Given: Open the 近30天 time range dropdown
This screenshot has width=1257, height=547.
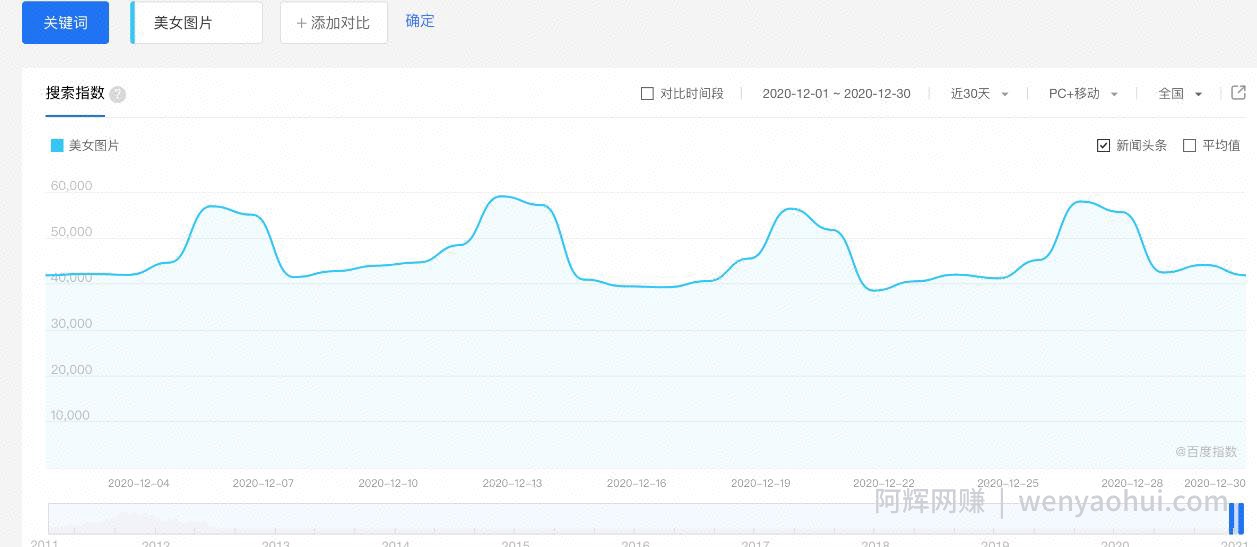Looking at the screenshot, I should 979,94.
